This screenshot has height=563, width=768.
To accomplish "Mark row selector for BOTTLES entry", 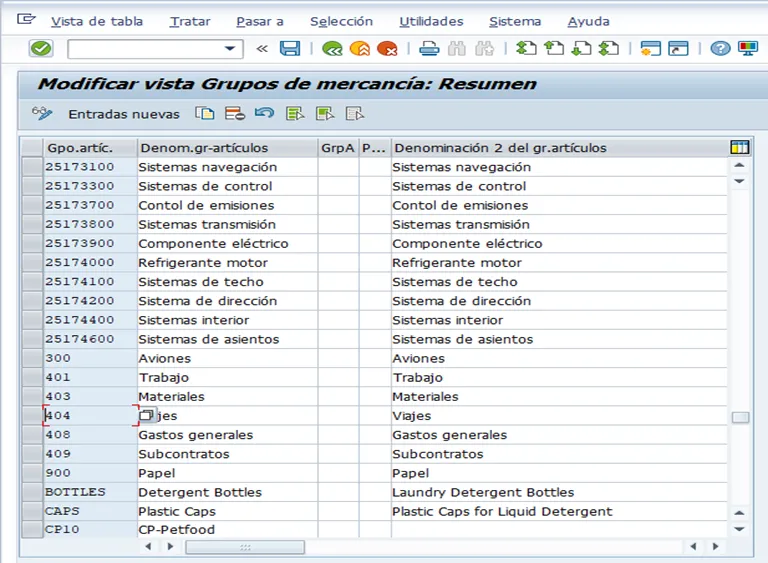I will coord(32,492).
